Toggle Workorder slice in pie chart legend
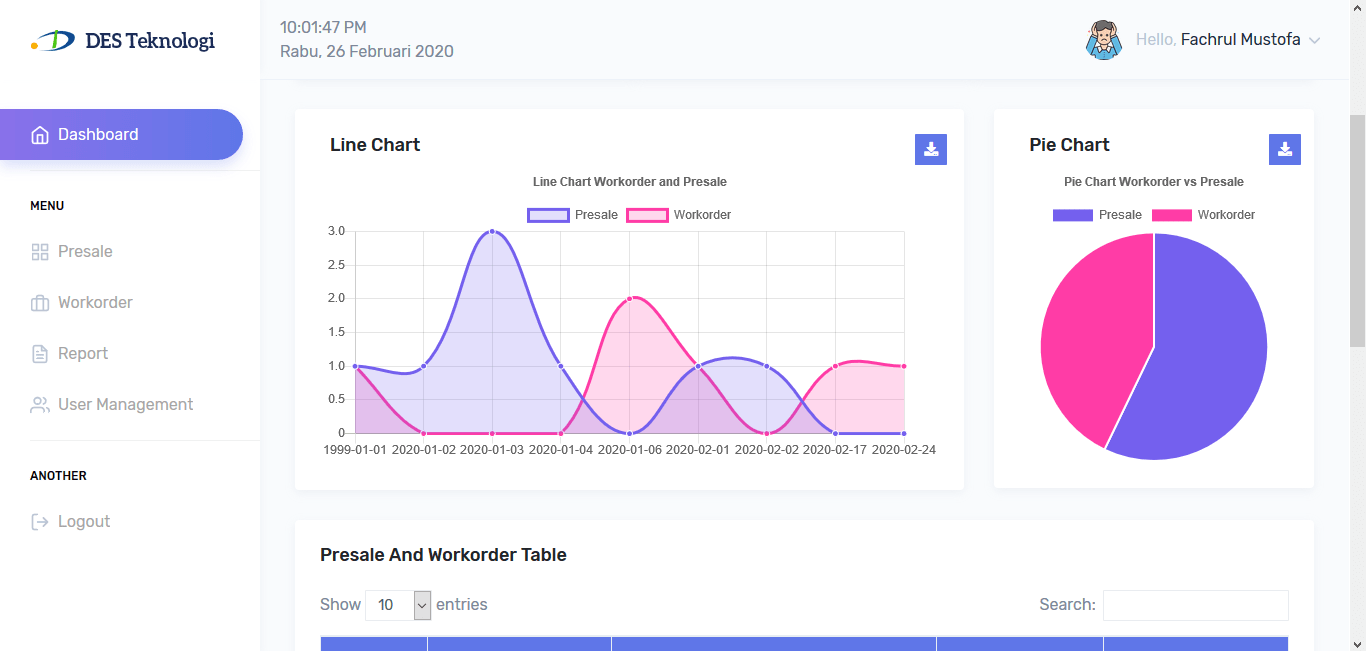Viewport: 1366px width, 651px height. 1203,215
